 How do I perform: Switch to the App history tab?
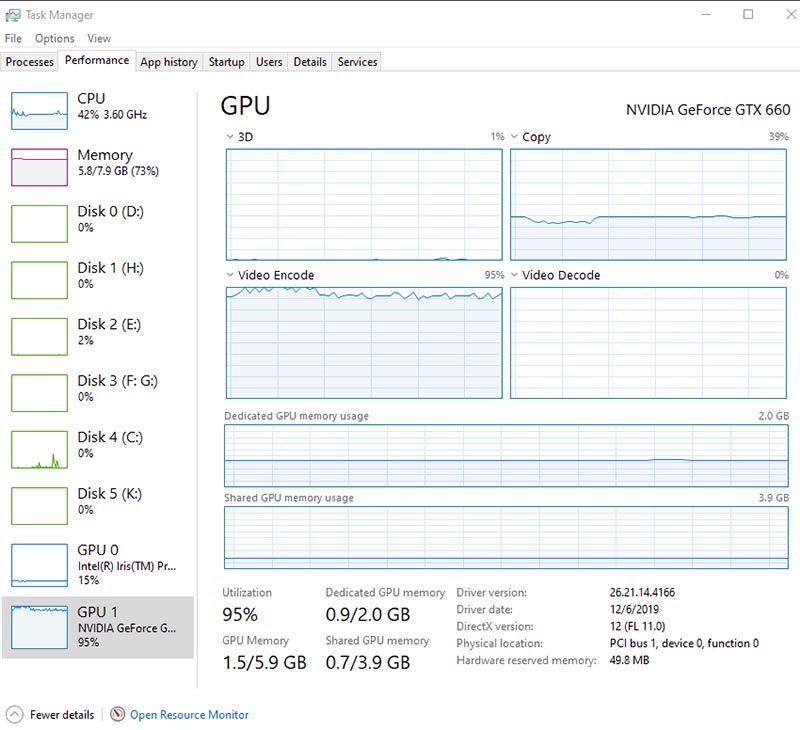169,62
